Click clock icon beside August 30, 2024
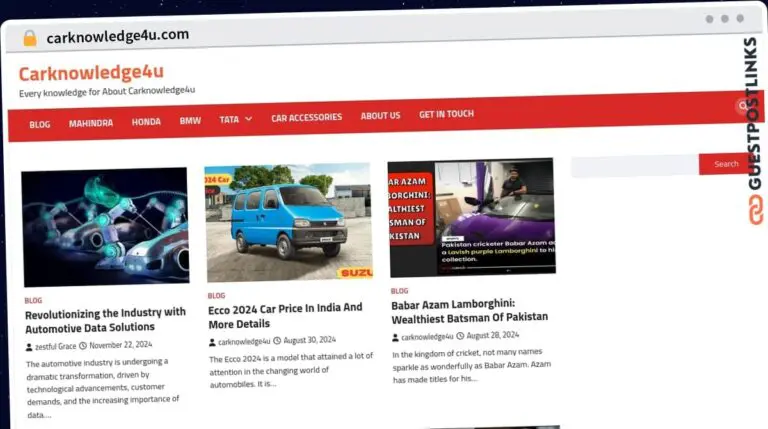The height and width of the screenshot is (429, 768). pos(277,340)
